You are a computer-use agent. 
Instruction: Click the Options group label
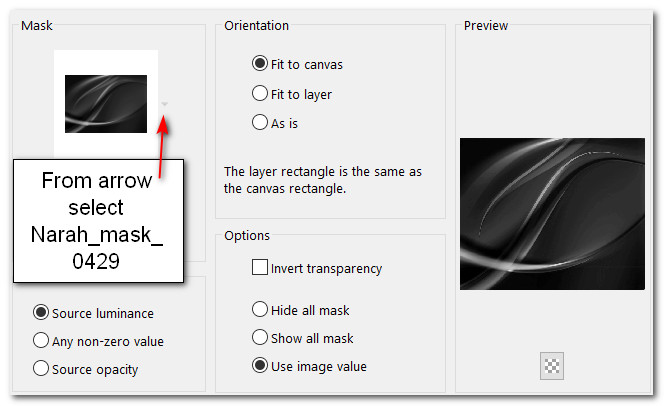(247, 236)
